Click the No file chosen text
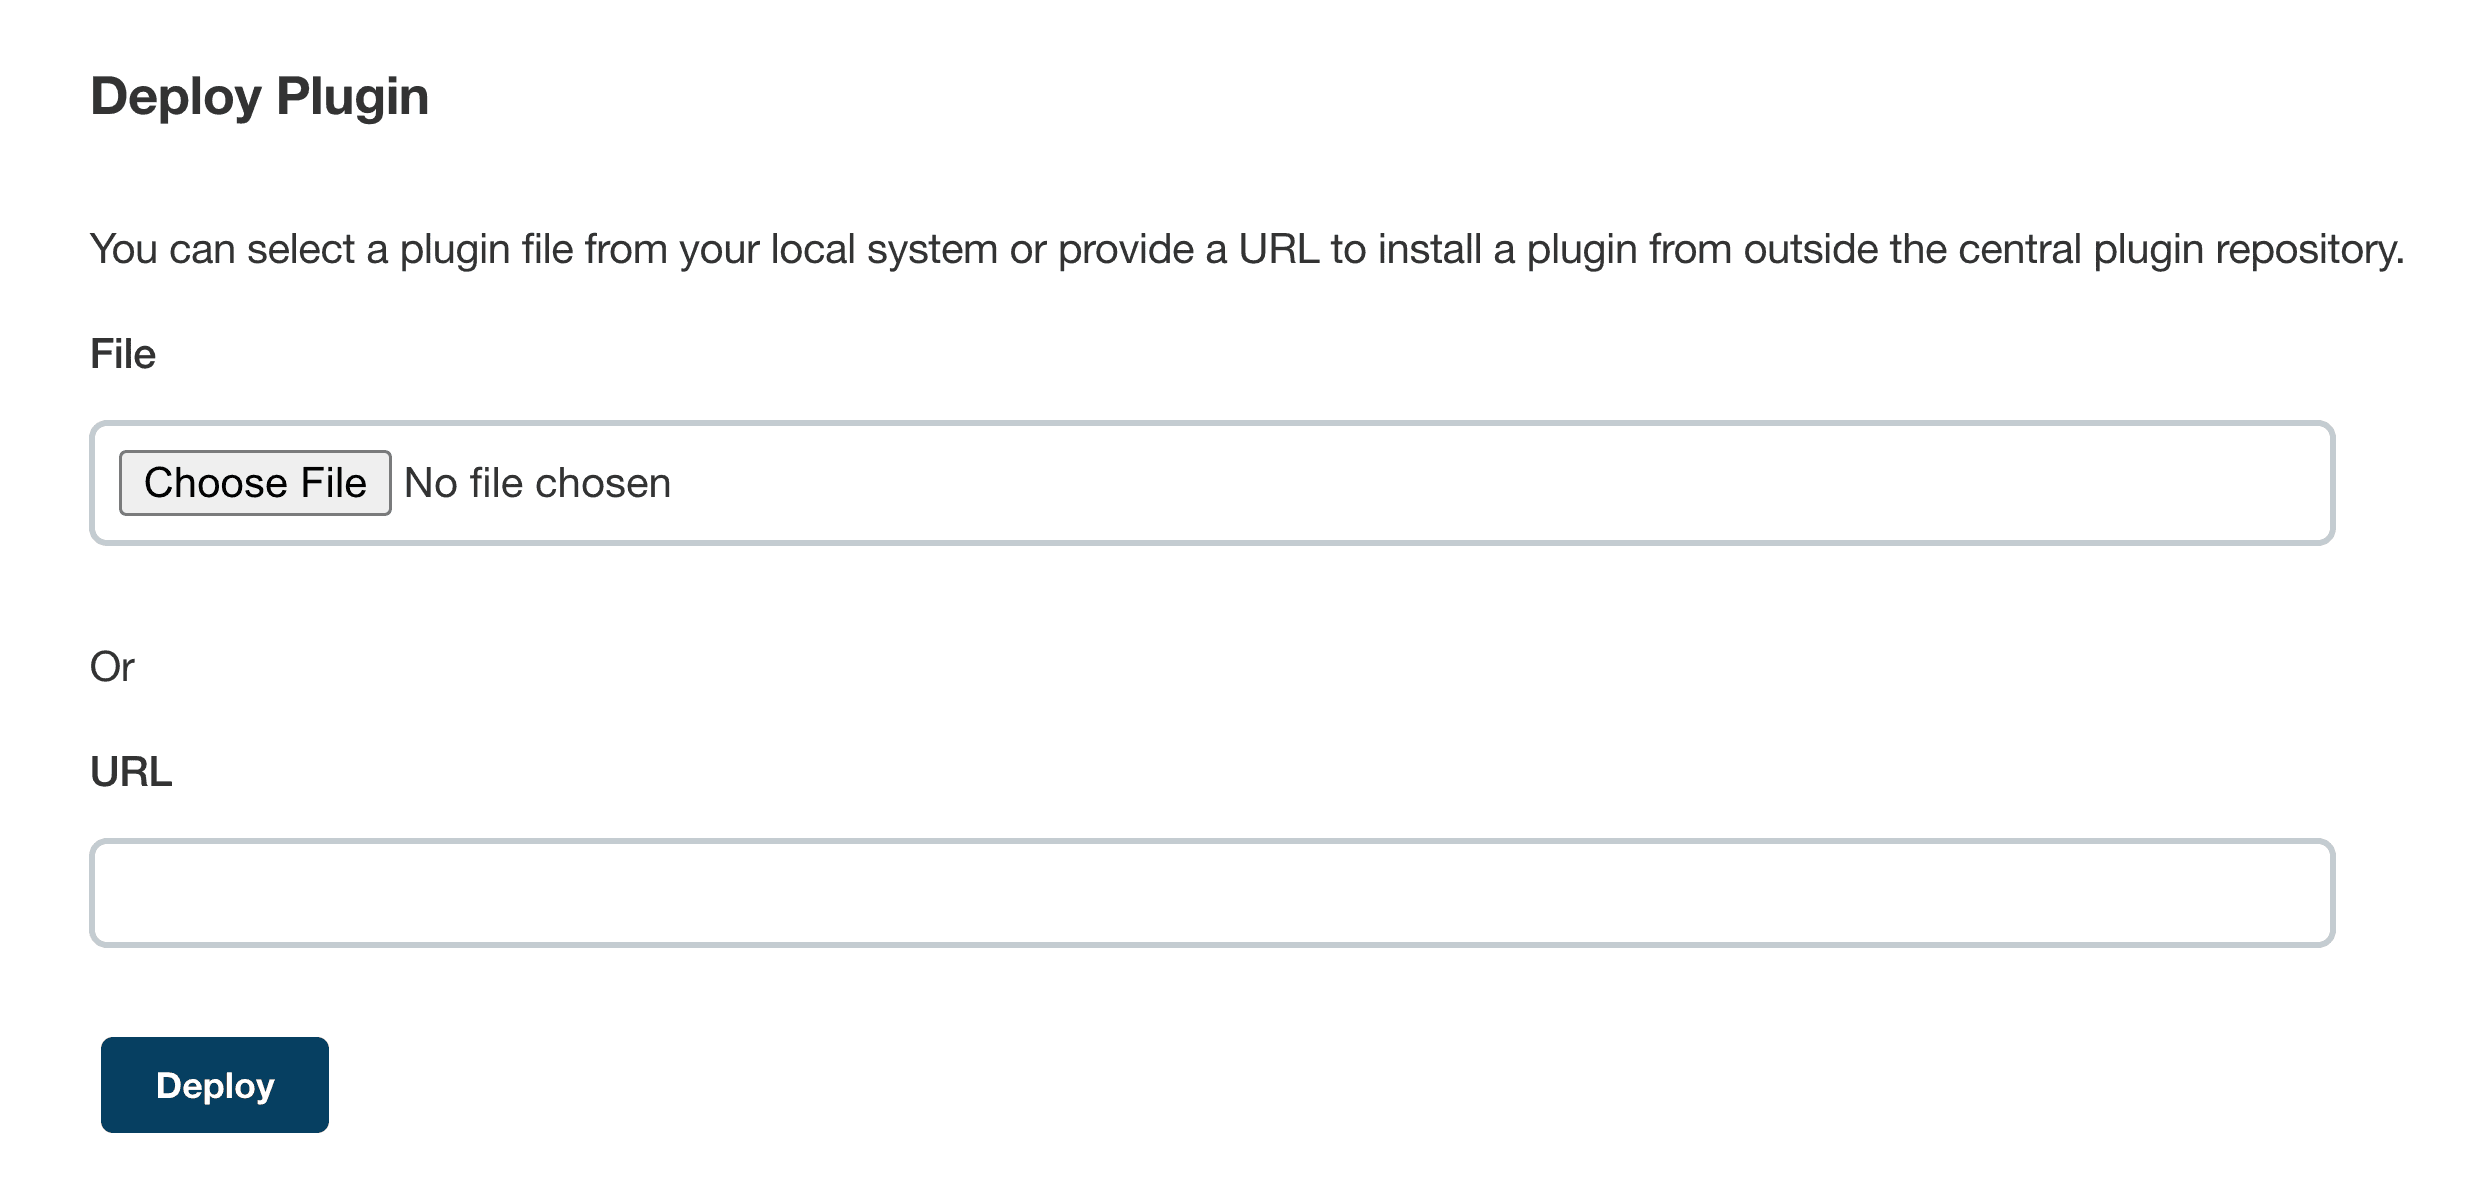Image resolution: width=2472 pixels, height=1196 pixels. click(x=536, y=482)
